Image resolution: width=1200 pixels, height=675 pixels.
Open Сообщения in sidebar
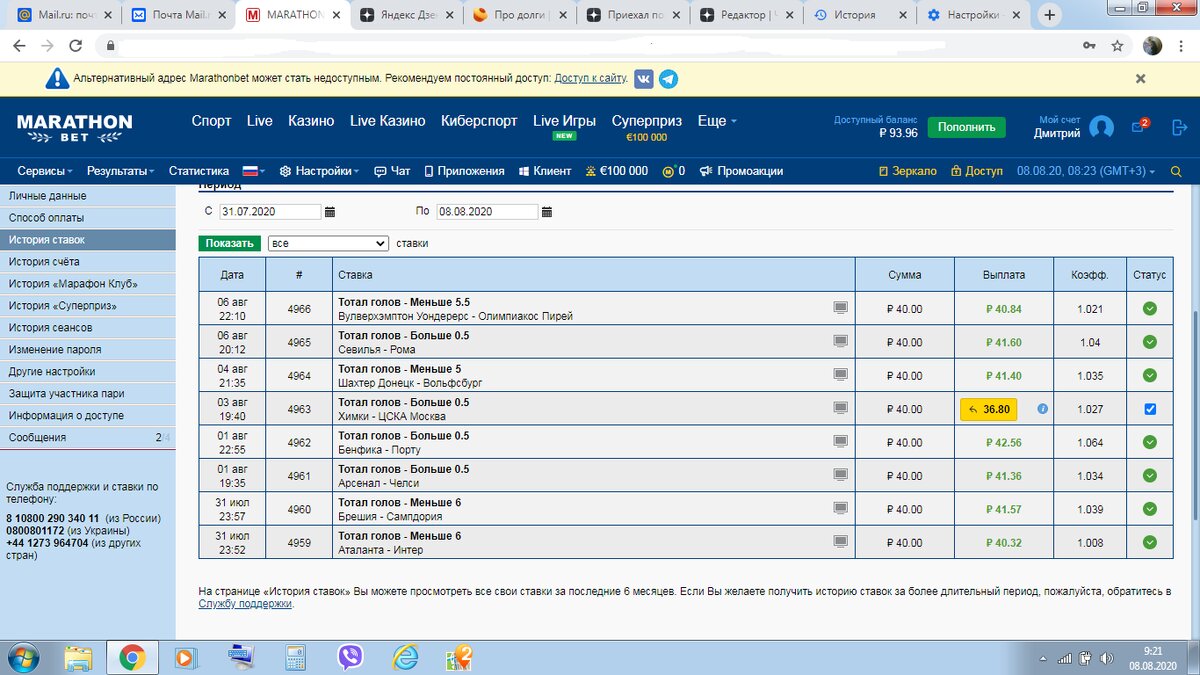(x=88, y=438)
